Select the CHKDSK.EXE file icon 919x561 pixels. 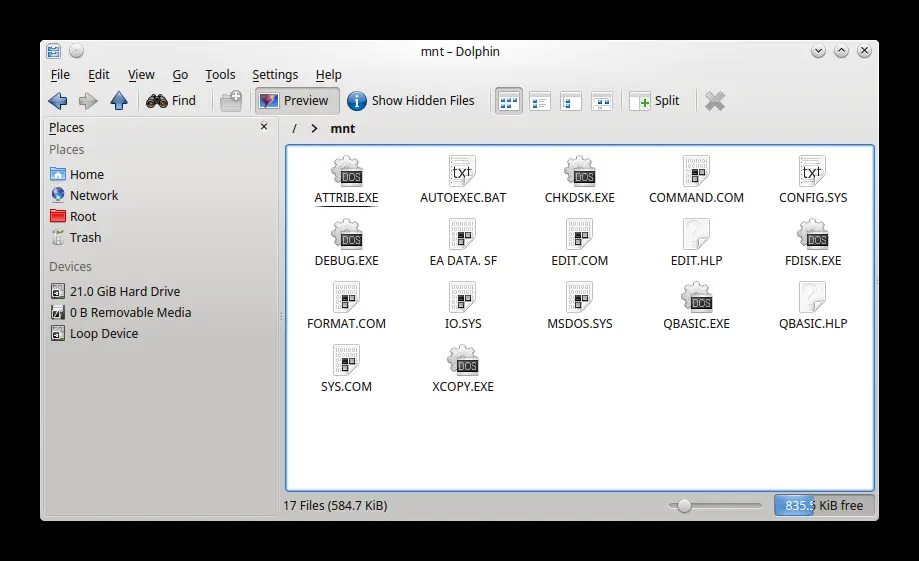click(580, 171)
